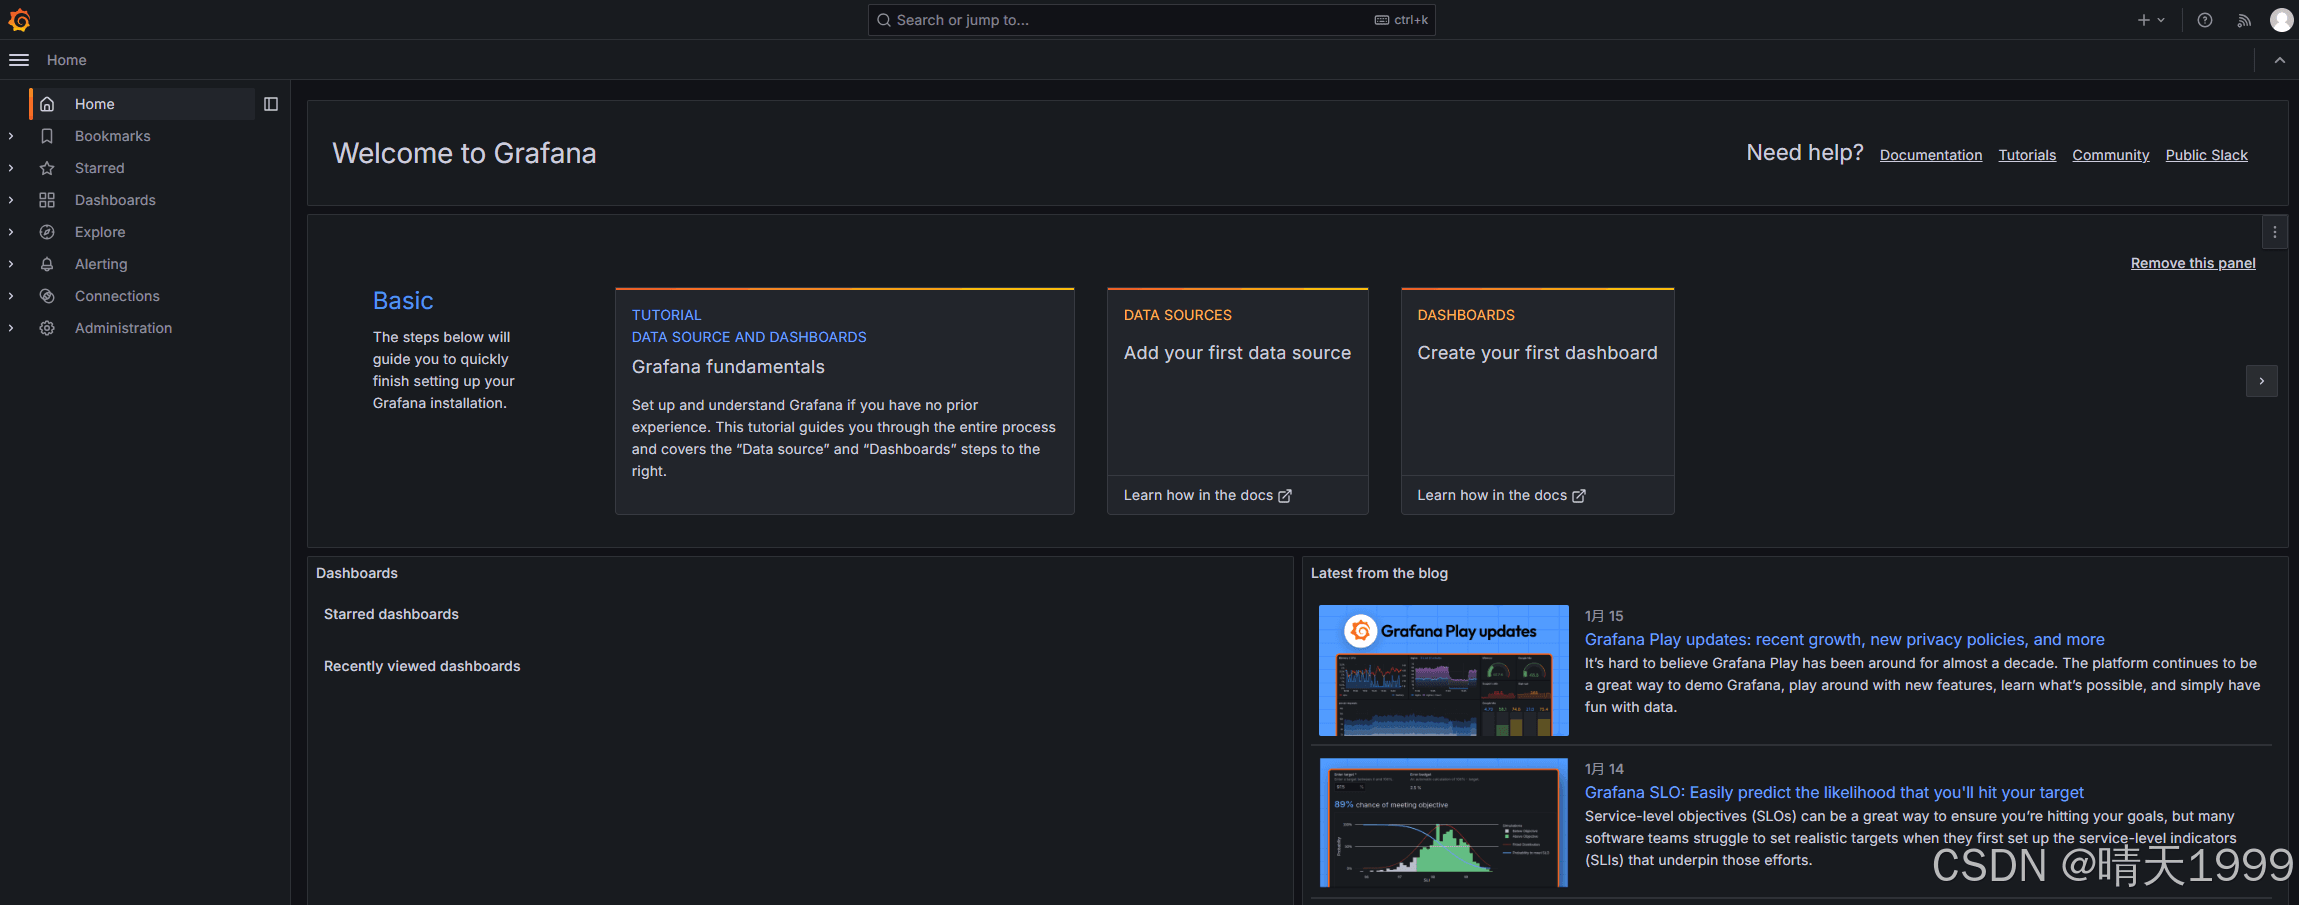Open Explore from the sidebar
The width and height of the screenshot is (2299, 905).
[100, 232]
